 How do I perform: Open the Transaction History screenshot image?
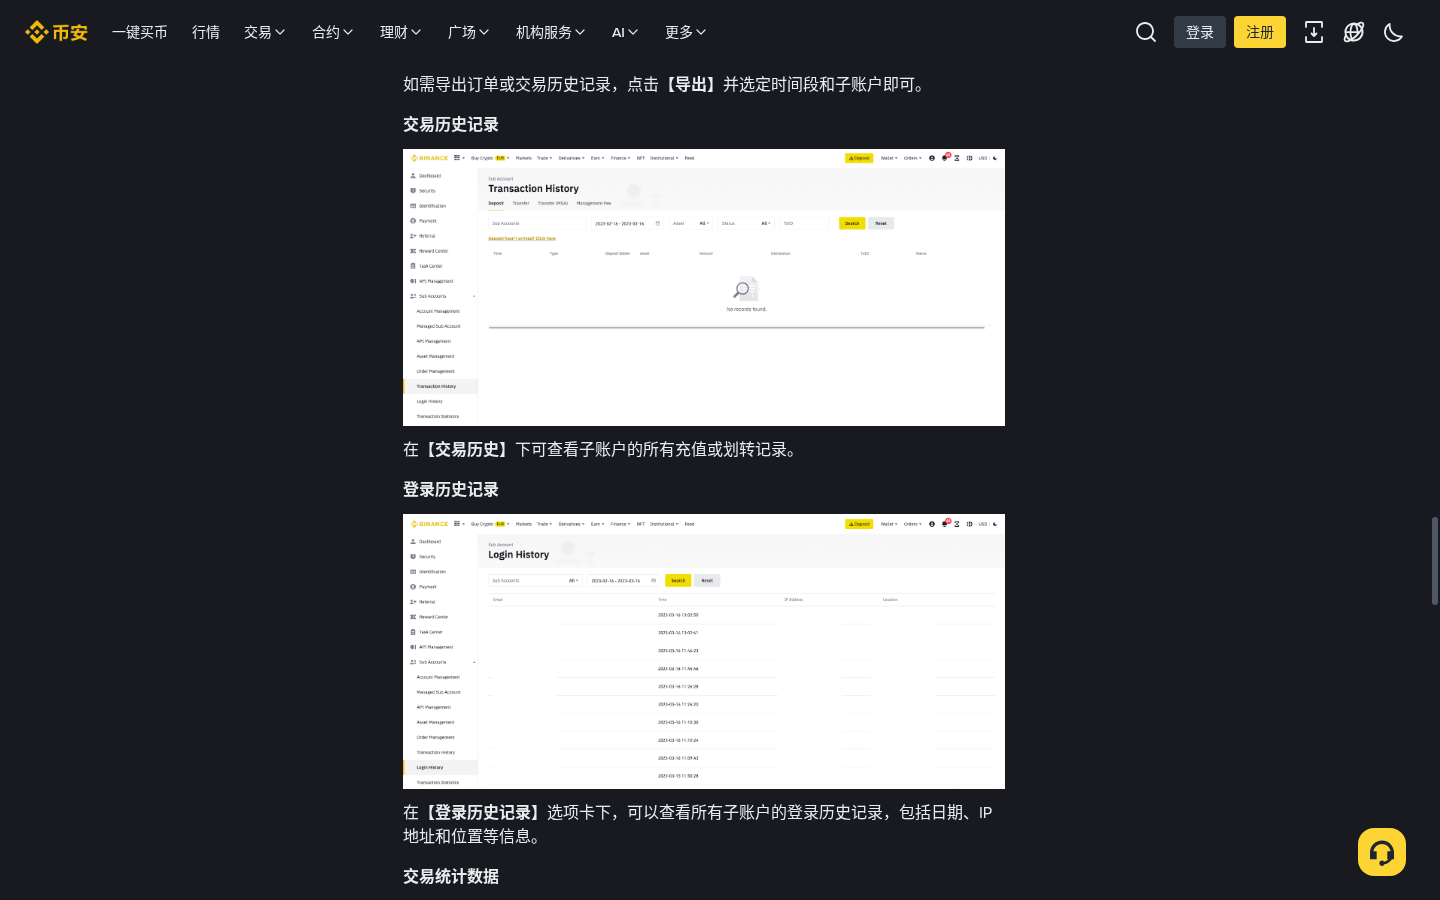click(704, 287)
